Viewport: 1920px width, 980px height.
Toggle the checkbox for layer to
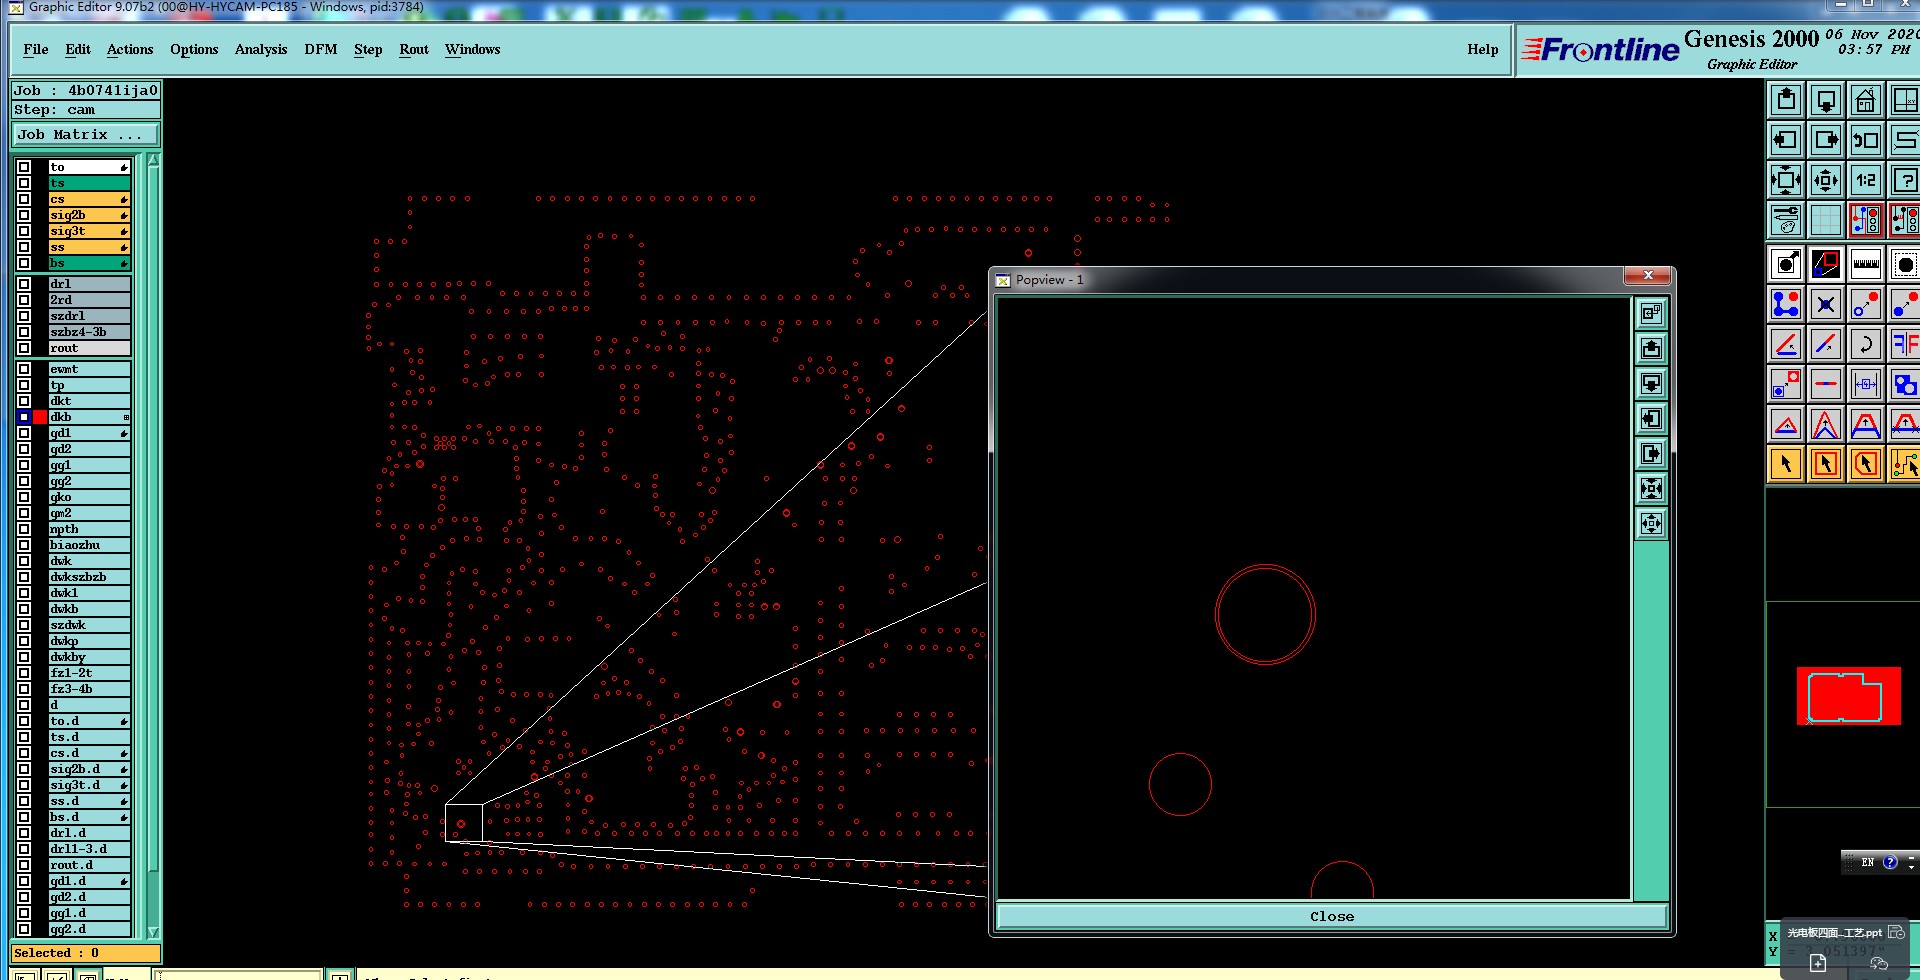(24, 167)
